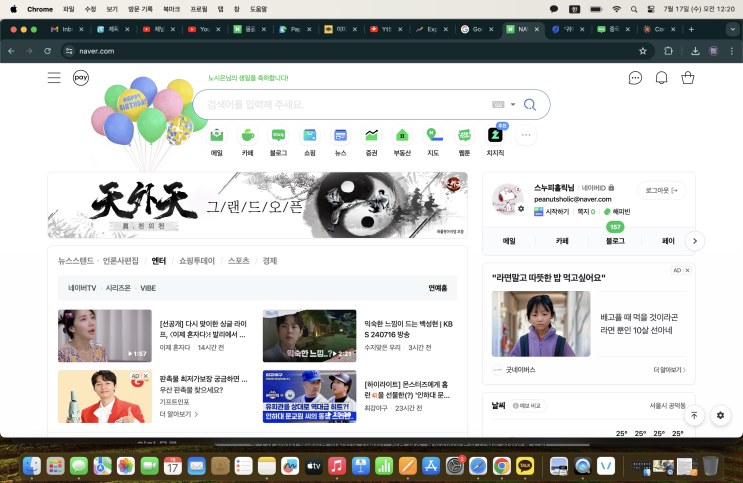Select the 페이 tab in profile panel
The width and height of the screenshot is (743, 483).
point(668,241)
